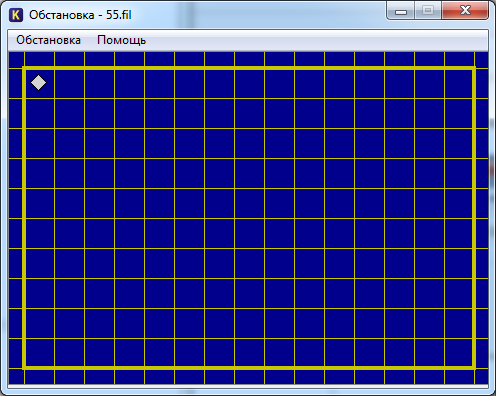Close the 55.fil window

click(x=465, y=10)
